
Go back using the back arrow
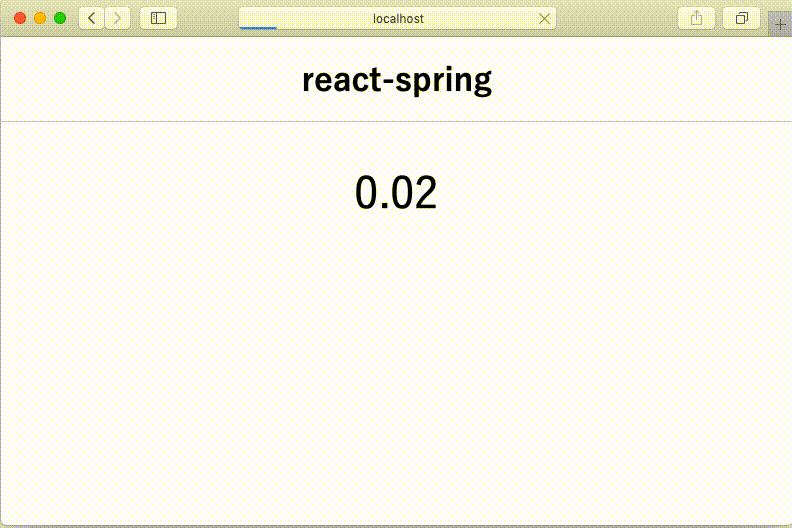91,18
